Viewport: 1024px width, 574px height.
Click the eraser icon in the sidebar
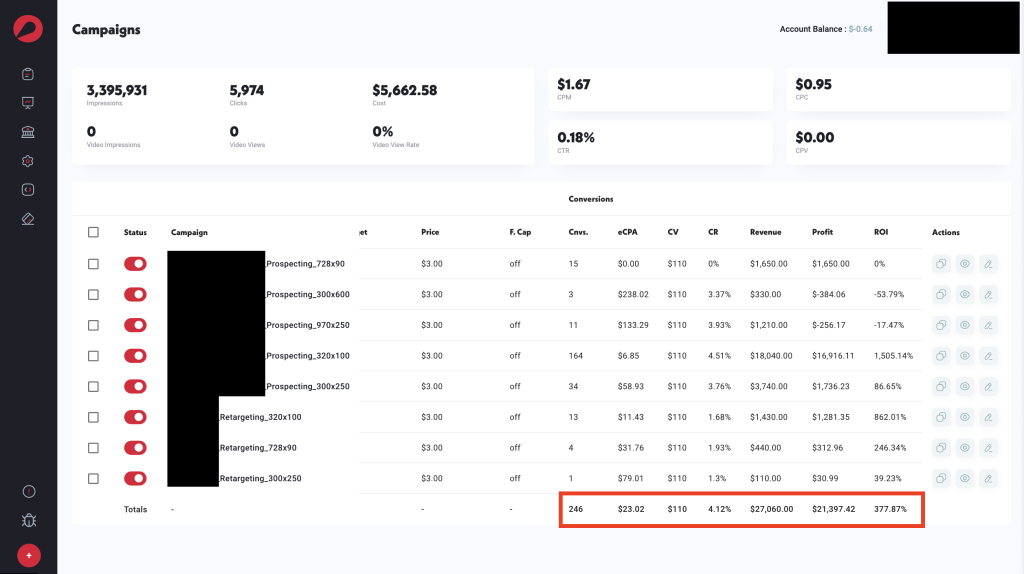click(28, 219)
